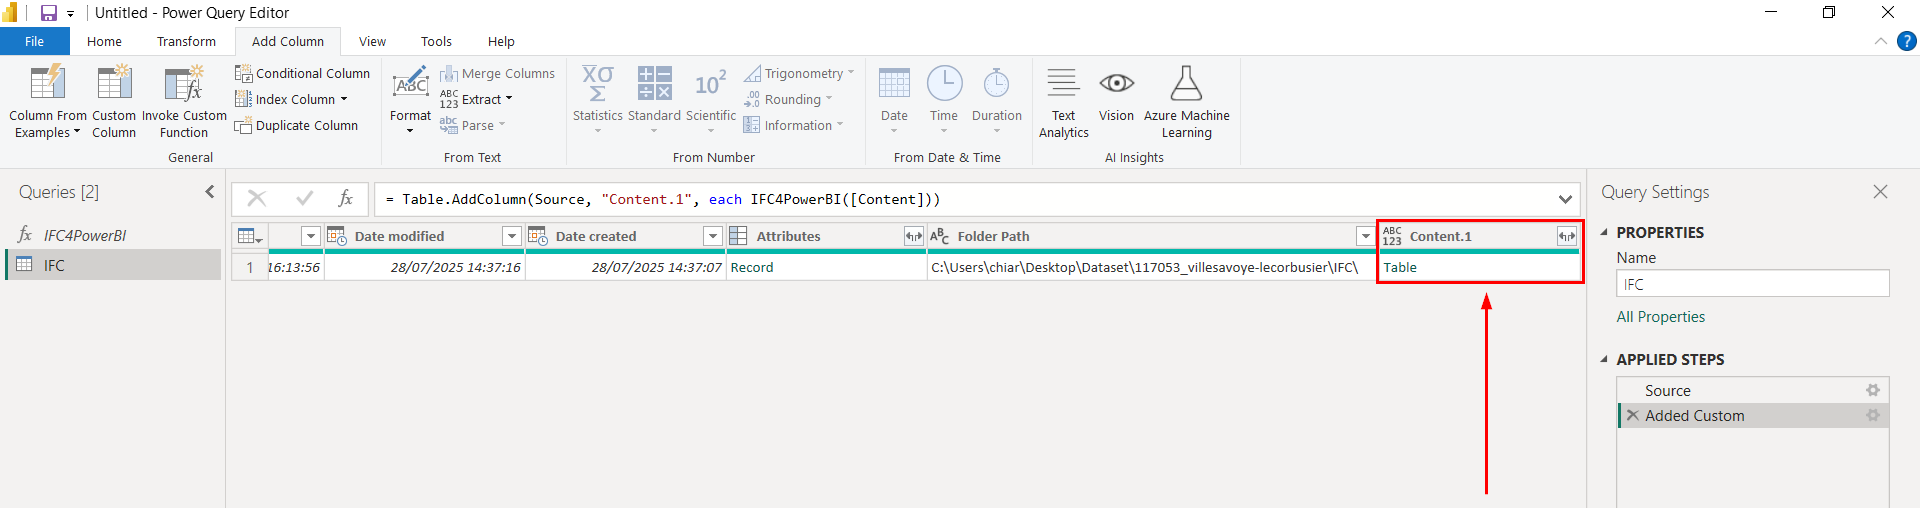
Task: Expand the formula bar
Action: click(x=1565, y=199)
